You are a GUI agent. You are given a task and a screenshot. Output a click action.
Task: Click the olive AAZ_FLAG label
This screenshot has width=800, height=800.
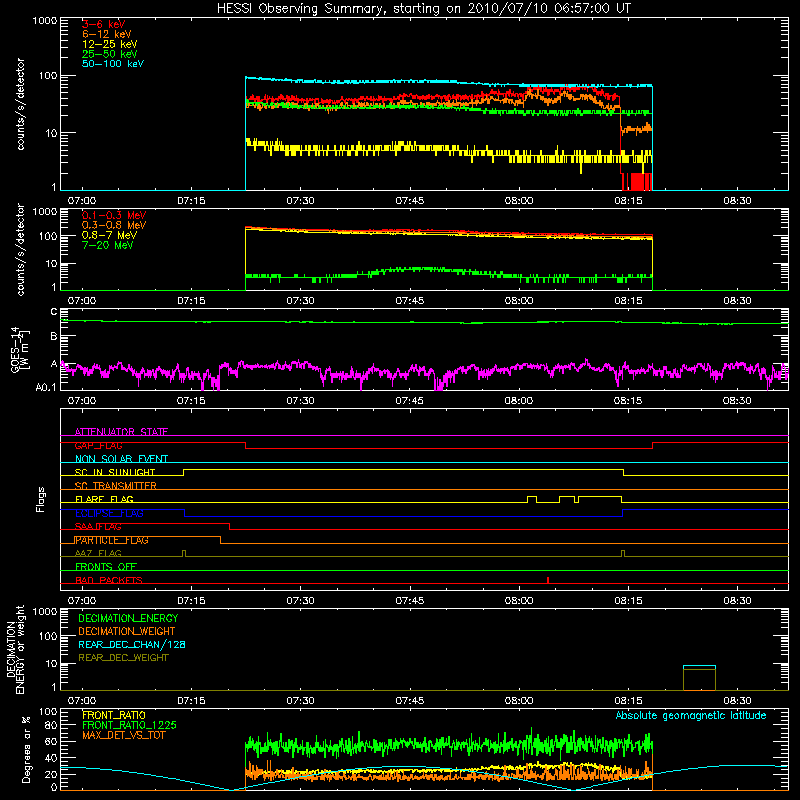(x=98, y=553)
